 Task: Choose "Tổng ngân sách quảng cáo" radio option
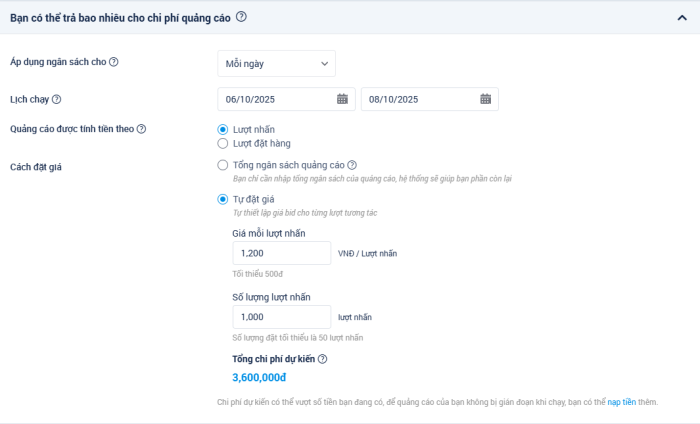pos(223,165)
